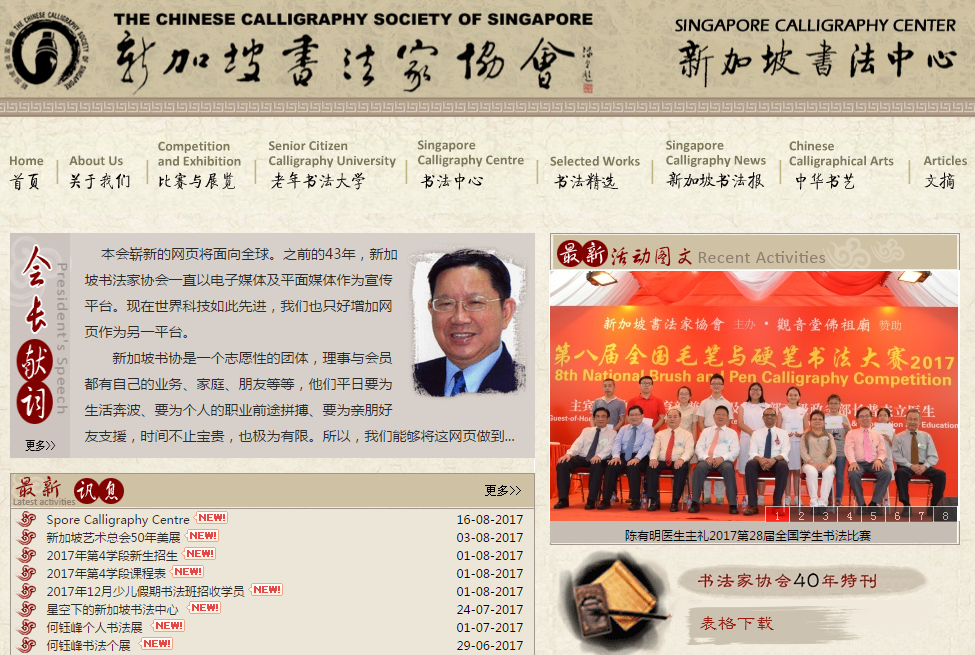Open Singapore Calligraphy News section

tap(715, 164)
